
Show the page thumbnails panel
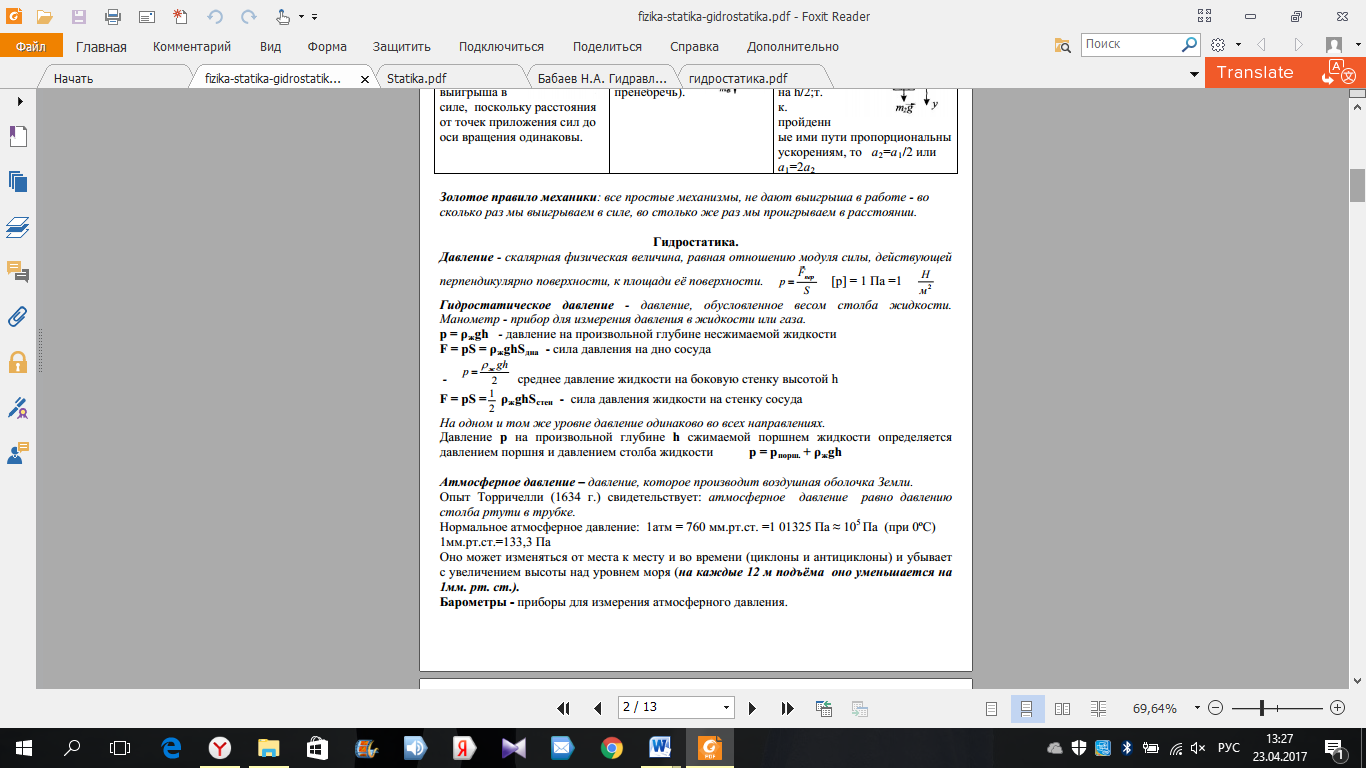18,181
